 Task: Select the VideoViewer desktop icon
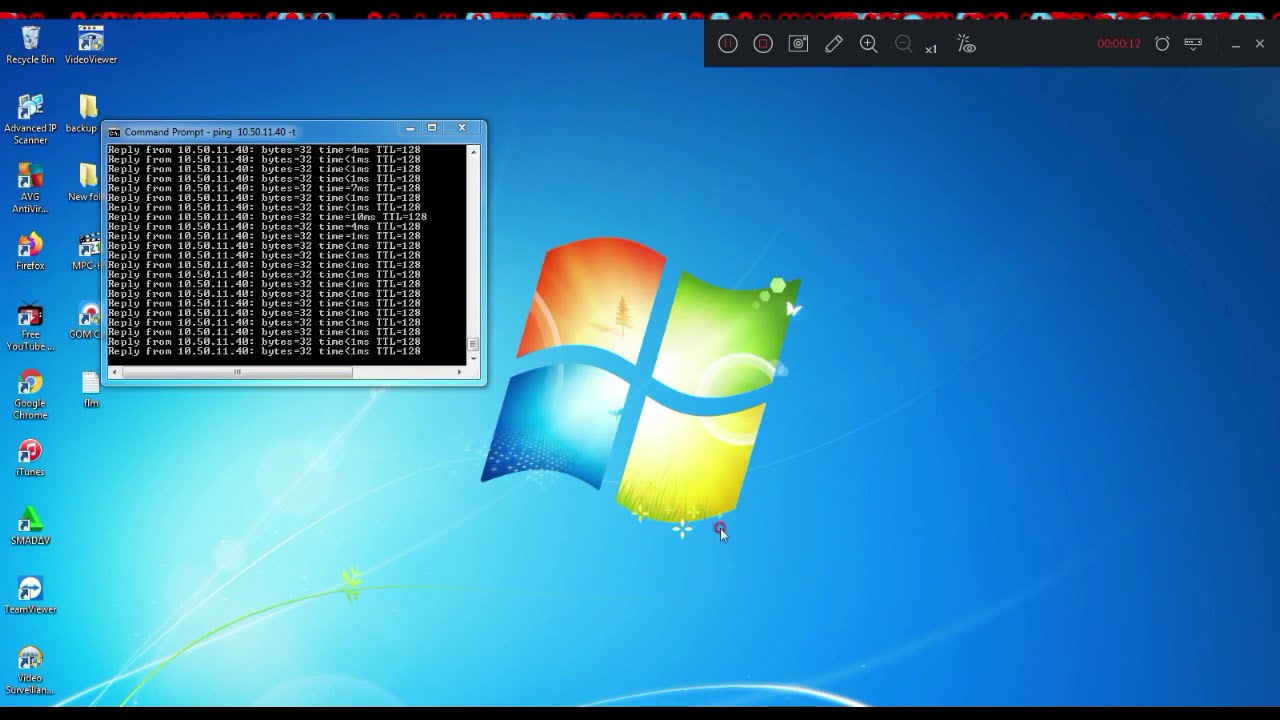[x=91, y=45]
